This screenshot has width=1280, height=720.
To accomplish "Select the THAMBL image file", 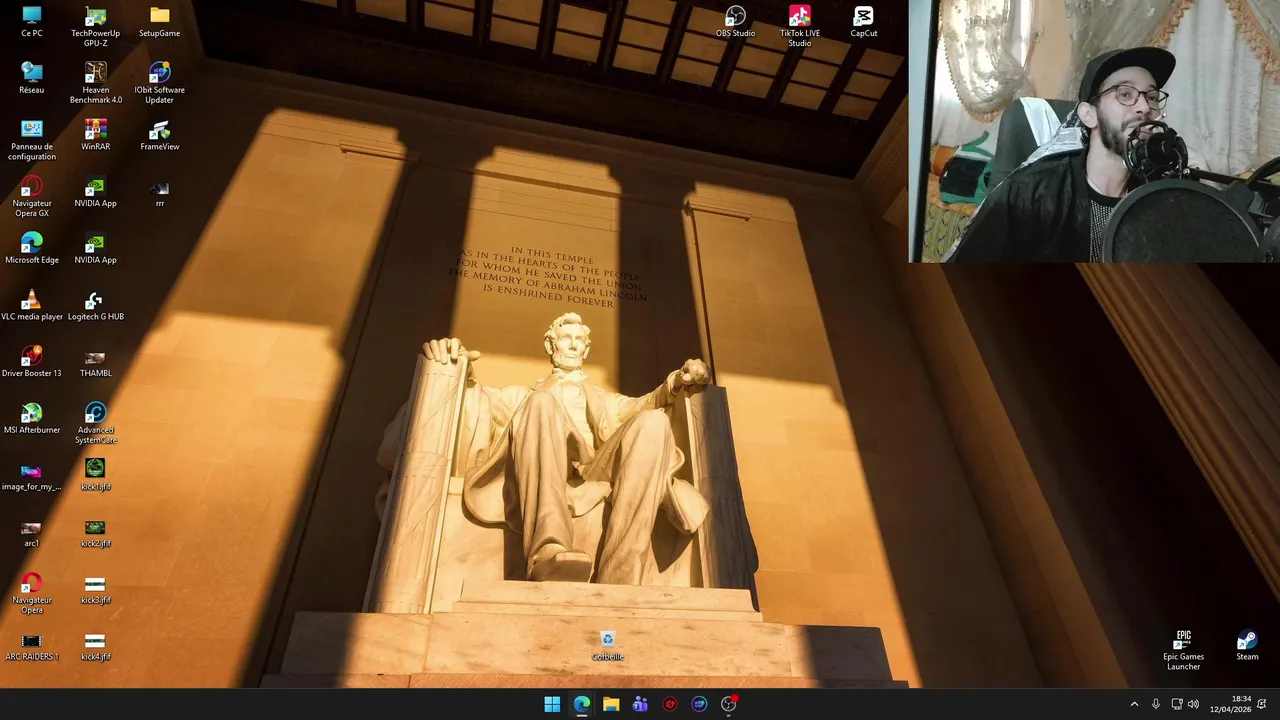I will pyautogui.click(x=95, y=364).
